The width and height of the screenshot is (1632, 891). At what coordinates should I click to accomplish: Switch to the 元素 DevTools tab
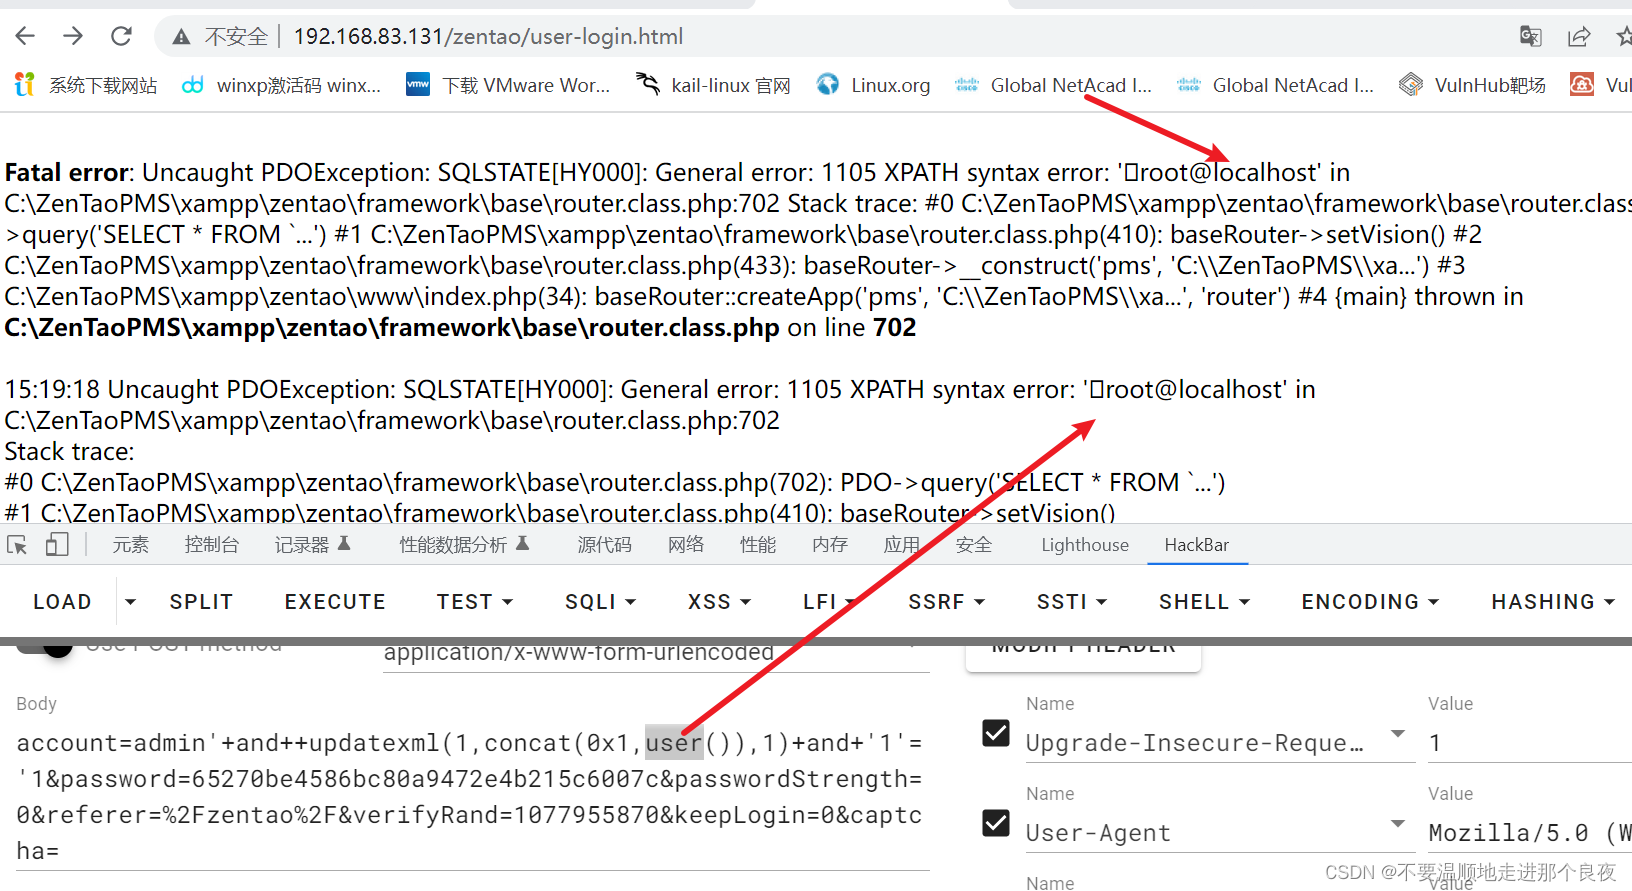pos(131,545)
